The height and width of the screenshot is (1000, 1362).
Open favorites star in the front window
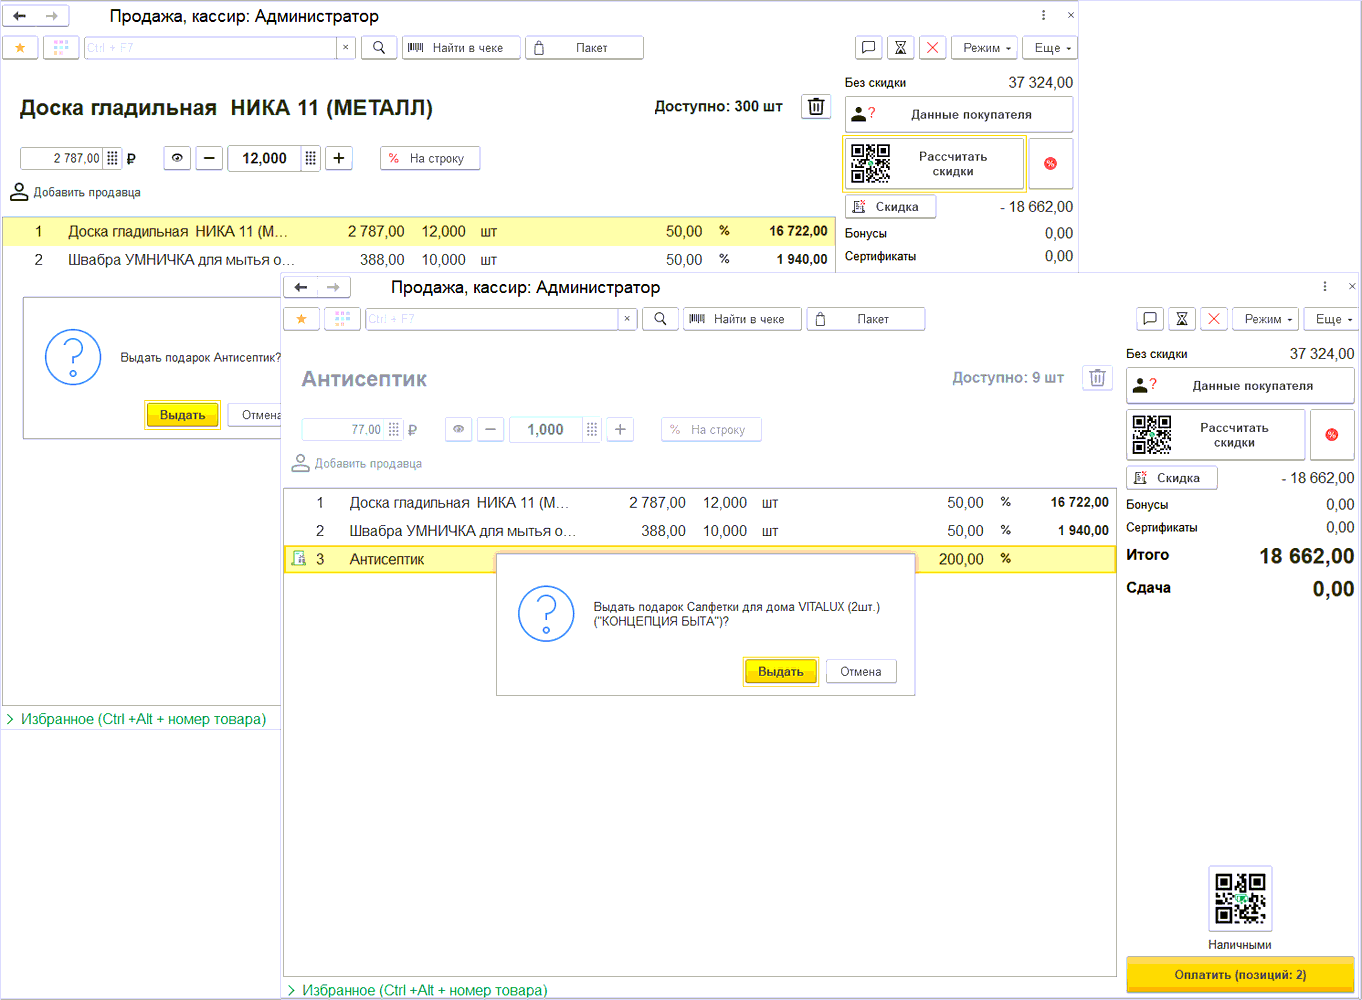coord(301,319)
